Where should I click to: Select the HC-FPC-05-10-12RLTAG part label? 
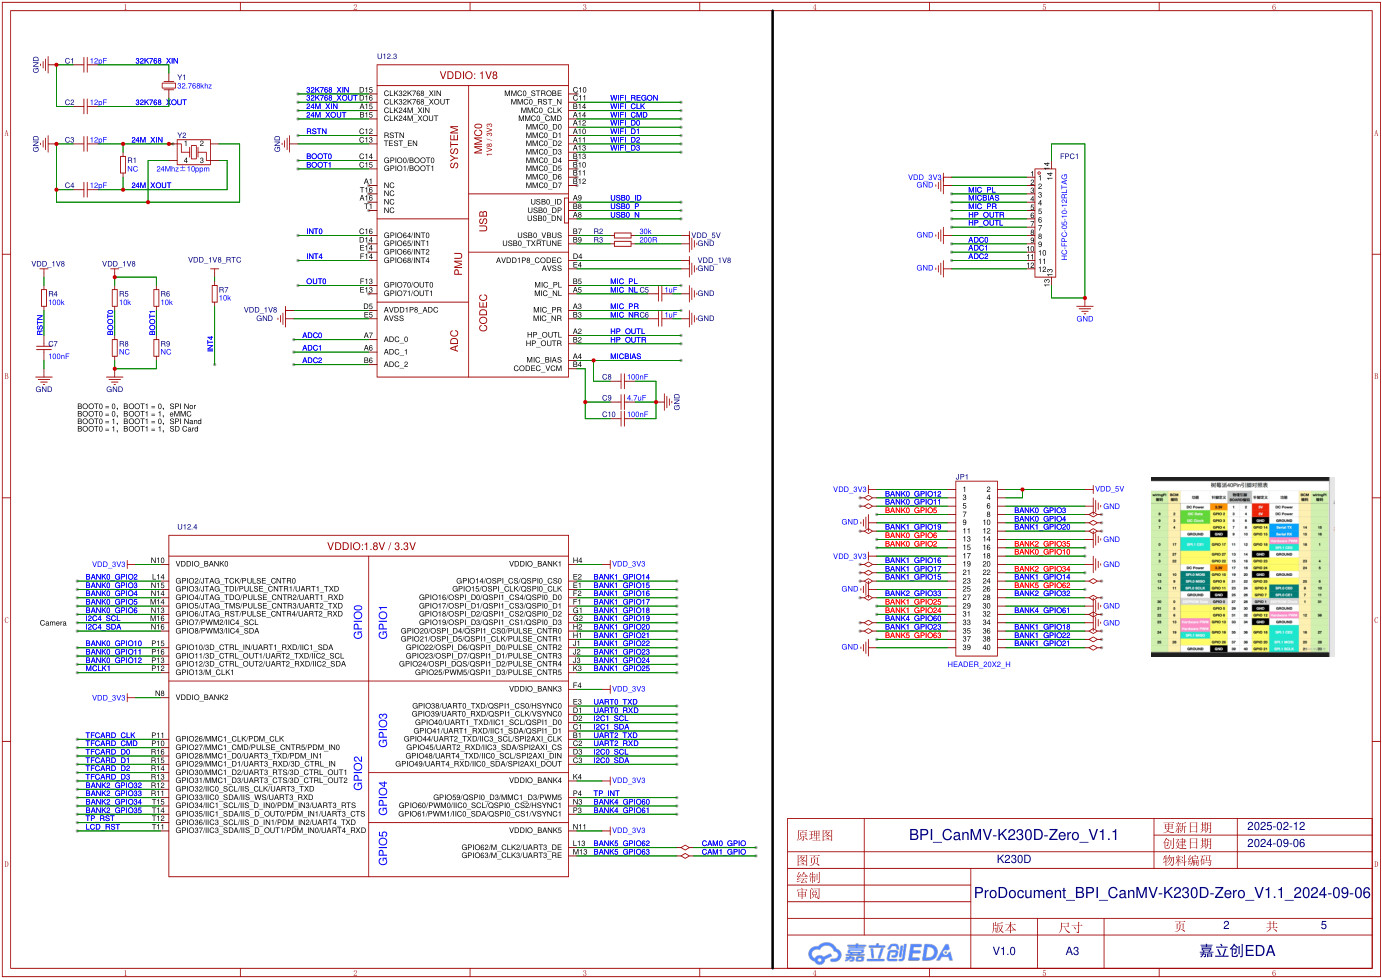coord(1064,217)
